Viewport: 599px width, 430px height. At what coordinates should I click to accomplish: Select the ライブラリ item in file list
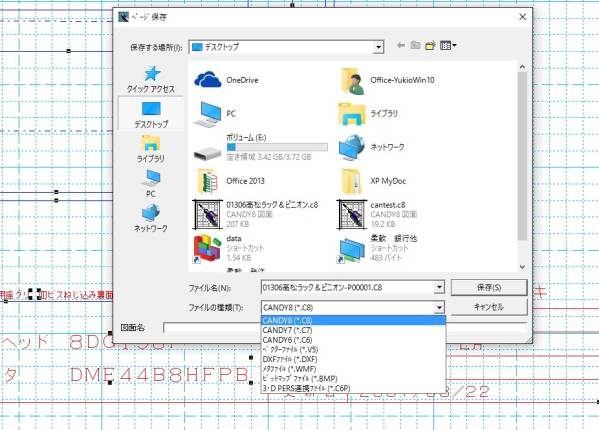368,114
